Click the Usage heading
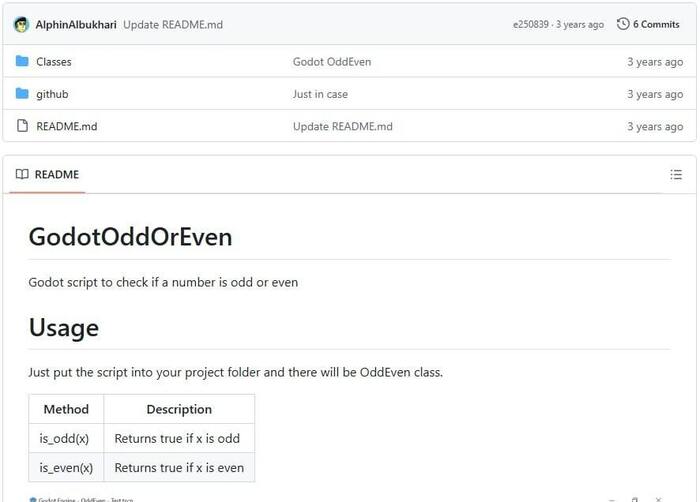Viewport: 700px width, 502px height. click(64, 327)
